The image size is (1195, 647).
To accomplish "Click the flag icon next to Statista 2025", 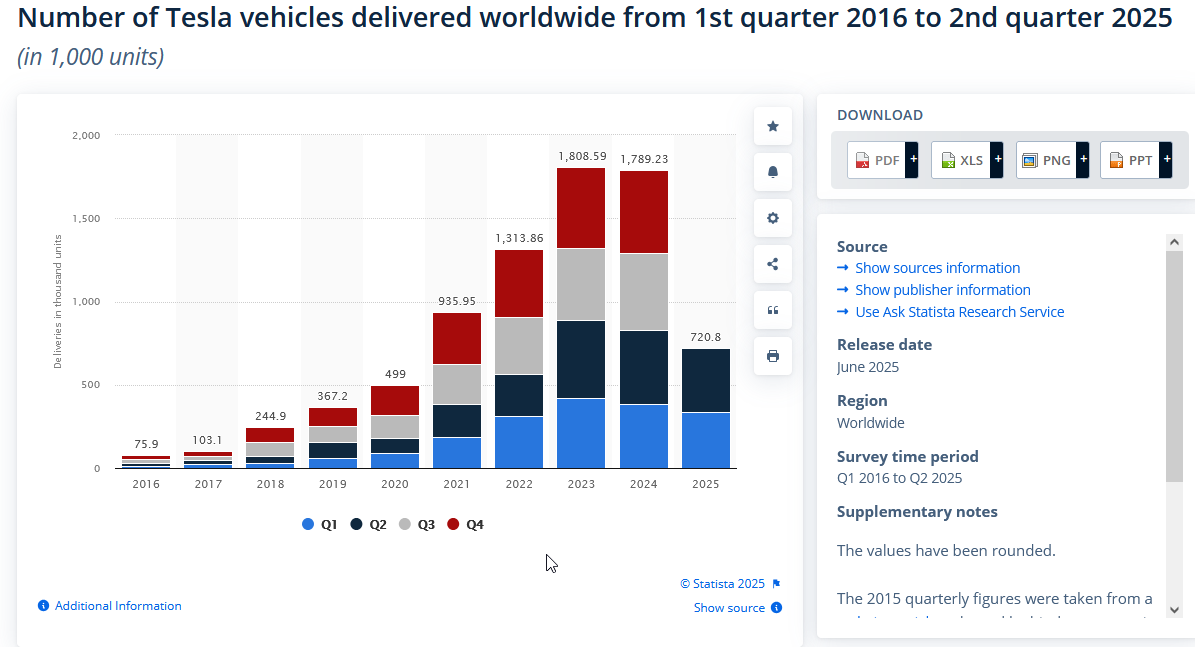I will point(777,584).
